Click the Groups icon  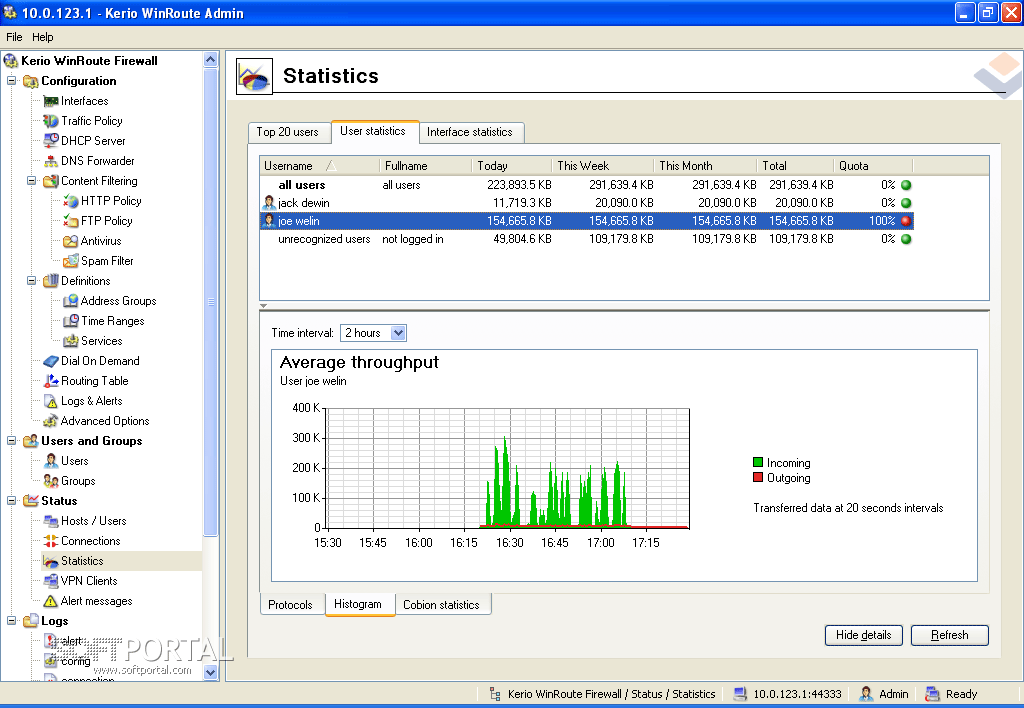point(51,481)
